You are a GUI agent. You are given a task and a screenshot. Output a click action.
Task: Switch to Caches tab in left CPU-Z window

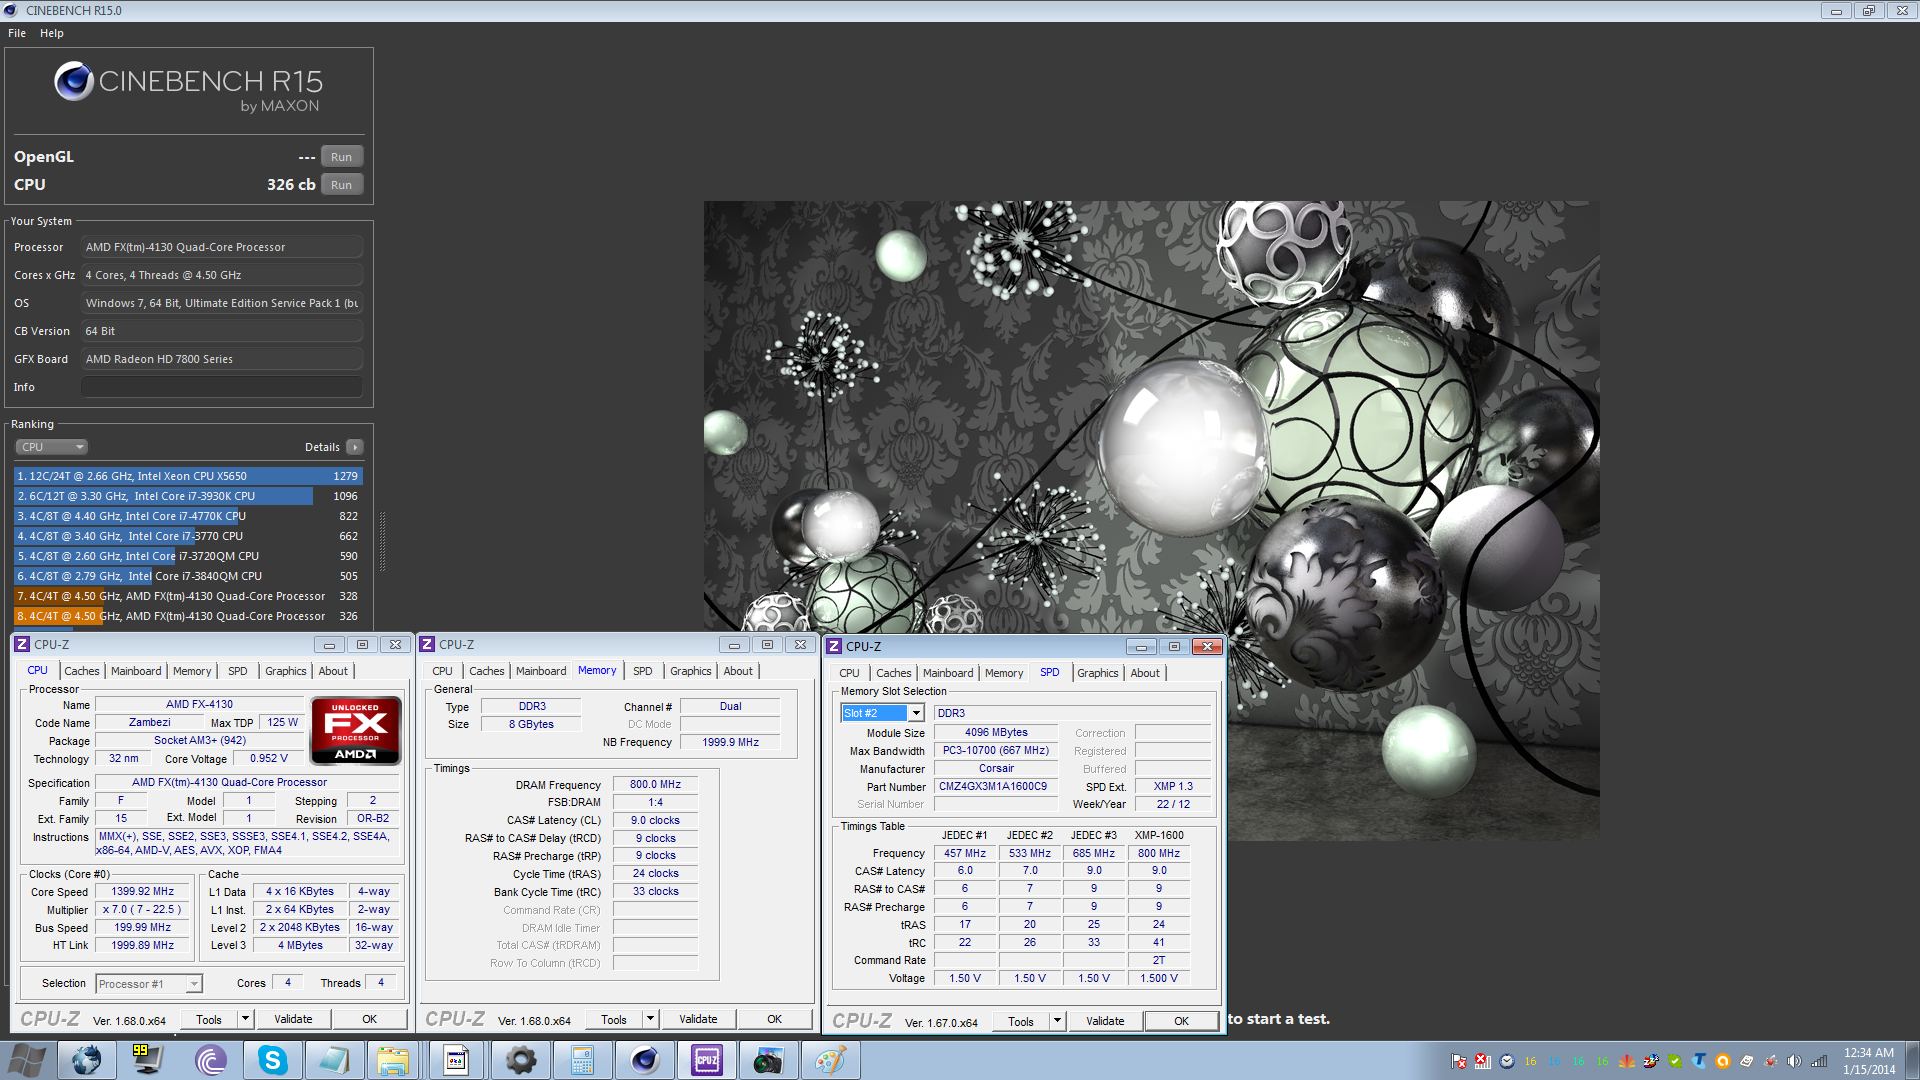click(x=82, y=671)
